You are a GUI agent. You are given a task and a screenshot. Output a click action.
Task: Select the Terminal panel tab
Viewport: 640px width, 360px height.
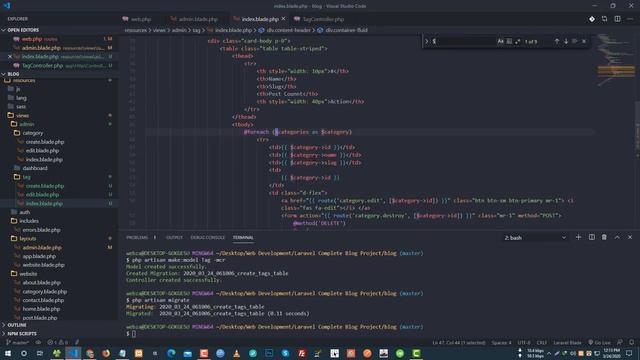pos(243,238)
